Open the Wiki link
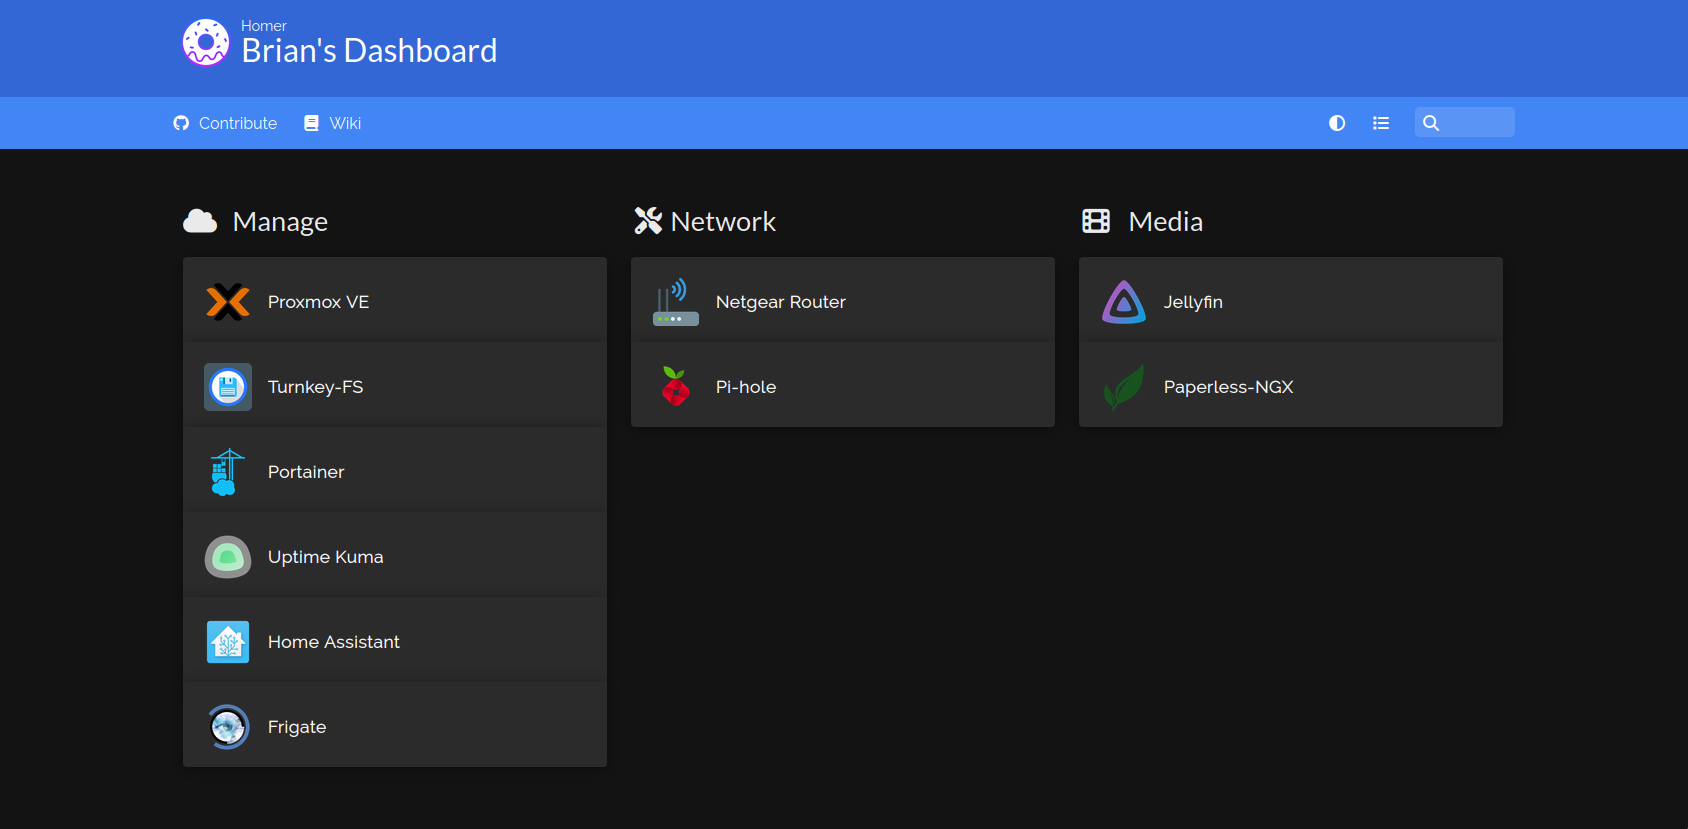The width and height of the screenshot is (1688, 829). click(333, 123)
